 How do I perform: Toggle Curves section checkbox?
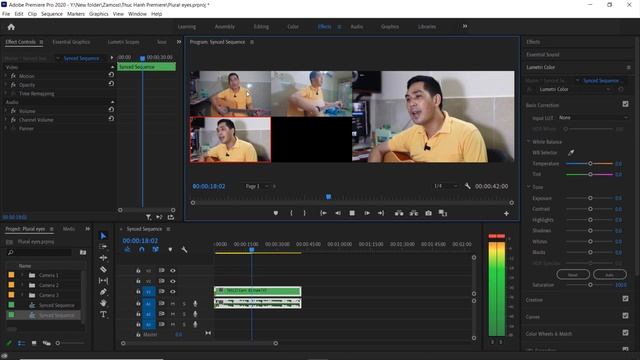(x=625, y=316)
